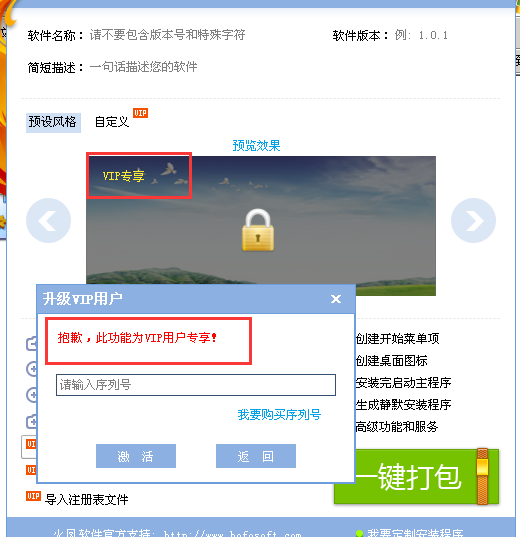Click the 软件版本 input field
520x537 pixels.
pyautogui.click(x=445, y=35)
